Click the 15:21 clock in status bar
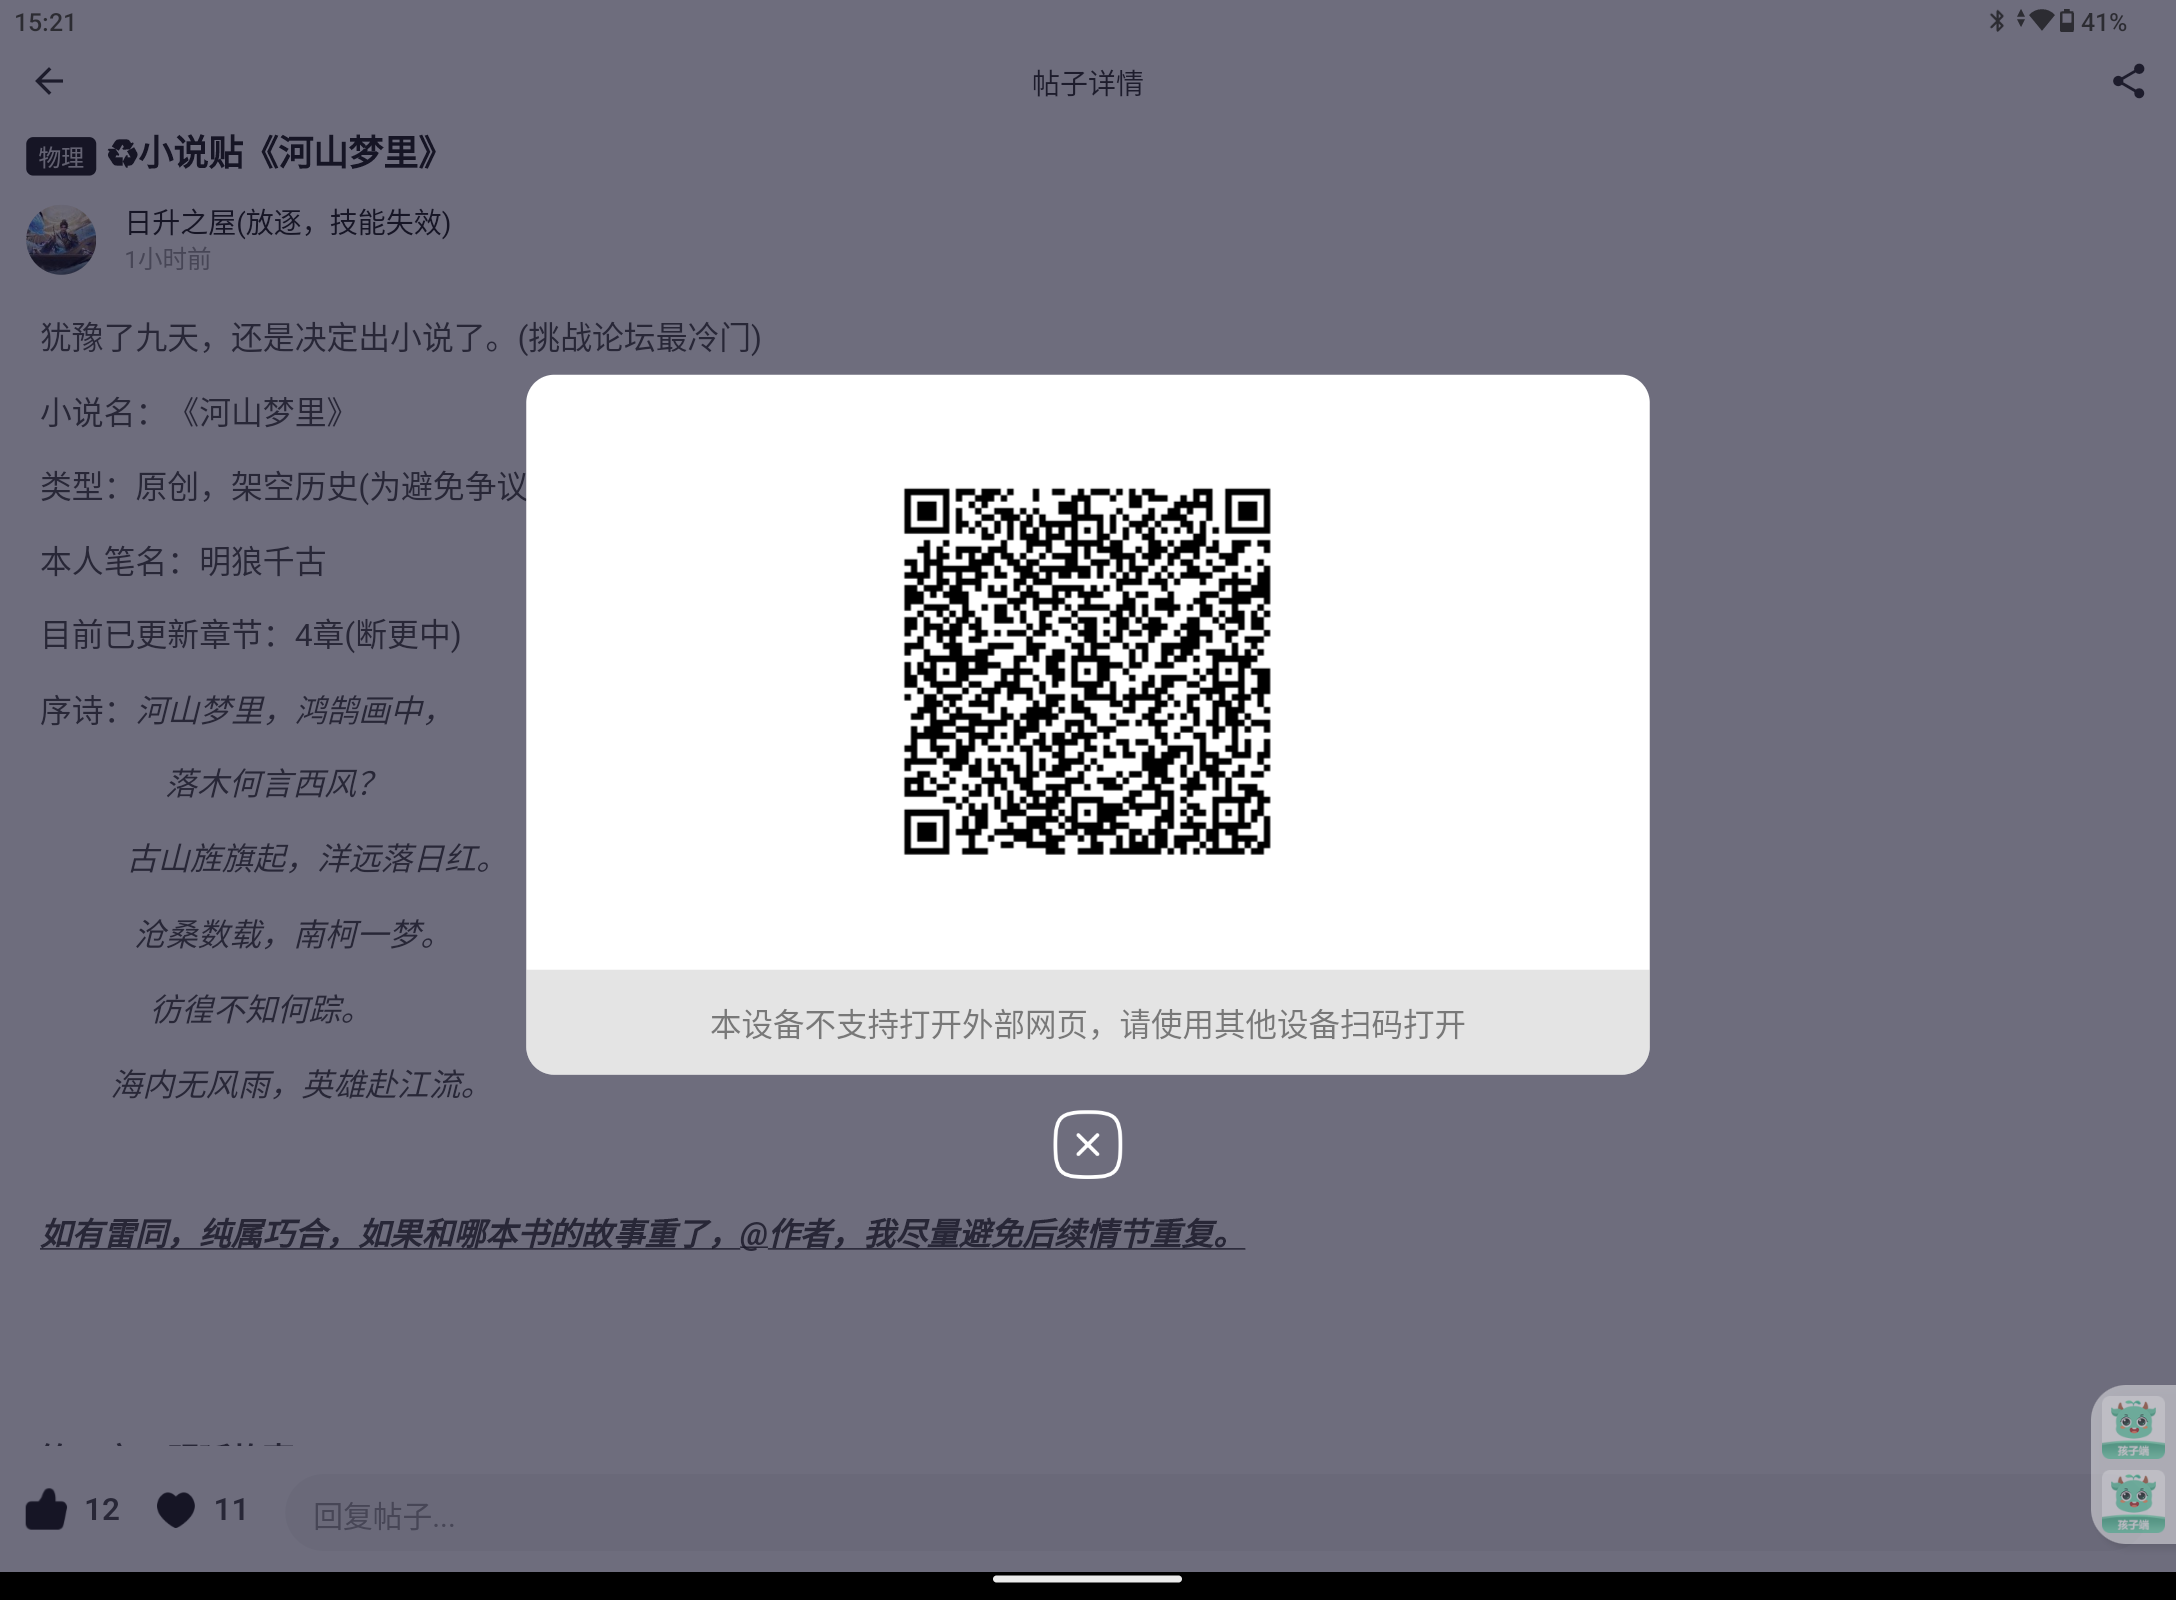Screen dimensions: 2176x1600 tap(46, 22)
